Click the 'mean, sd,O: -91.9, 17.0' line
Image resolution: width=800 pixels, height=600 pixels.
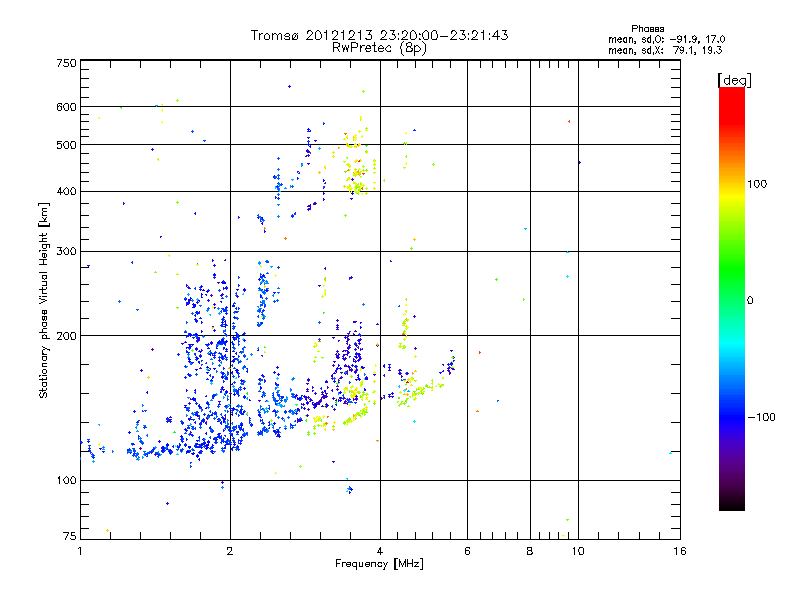(x=666, y=39)
